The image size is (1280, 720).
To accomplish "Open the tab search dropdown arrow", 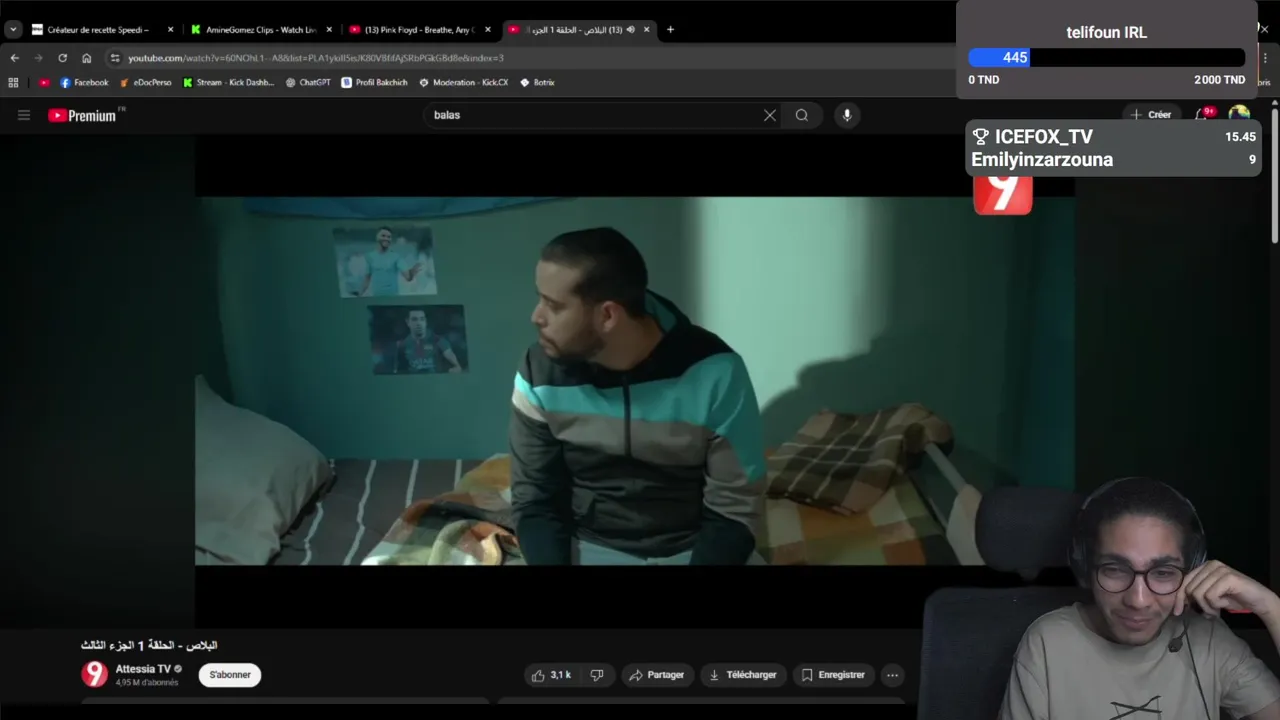I will click(x=13, y=30).
